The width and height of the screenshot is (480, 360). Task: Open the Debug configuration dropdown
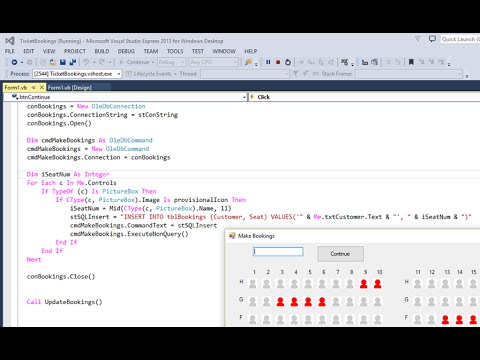pyautogui.click(x=171, y=62)
